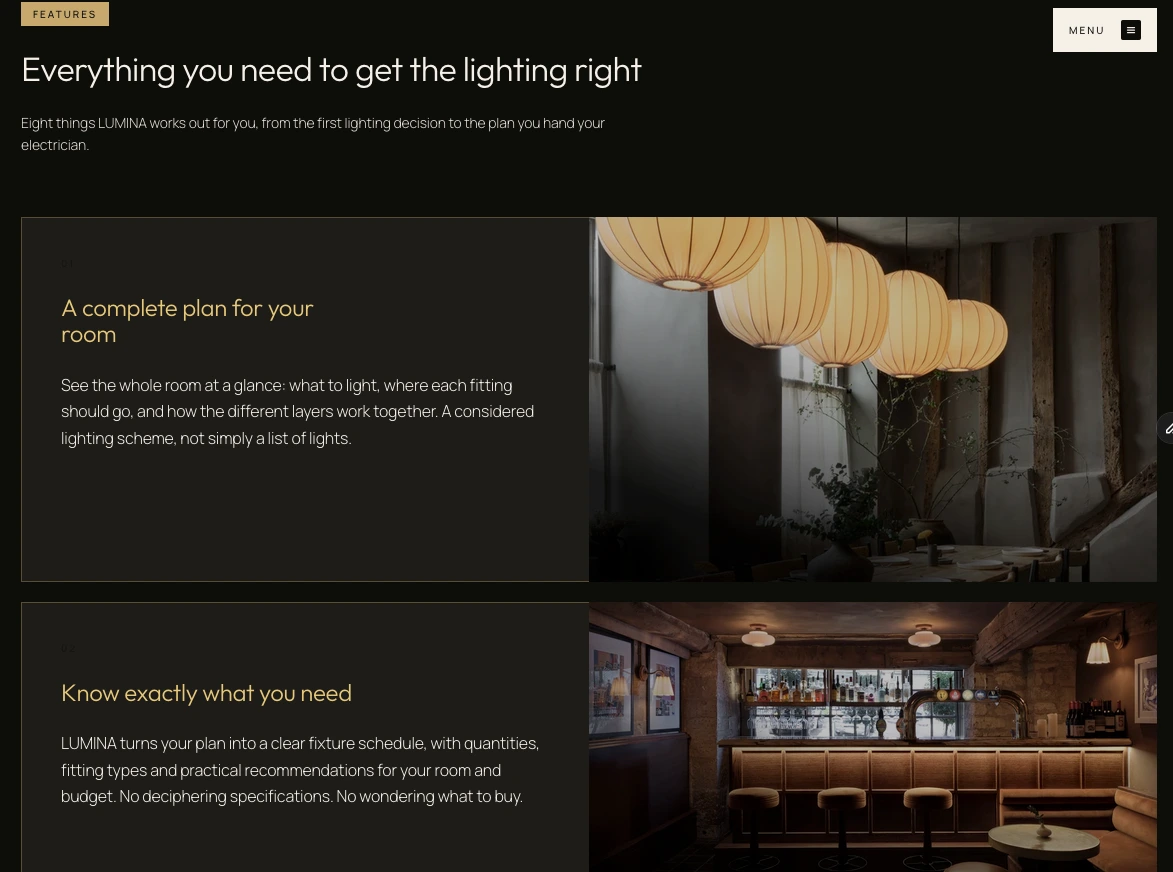Click the largest paper lantern in the photo
Screen dimensions: 1173x872
click(682, 253)
